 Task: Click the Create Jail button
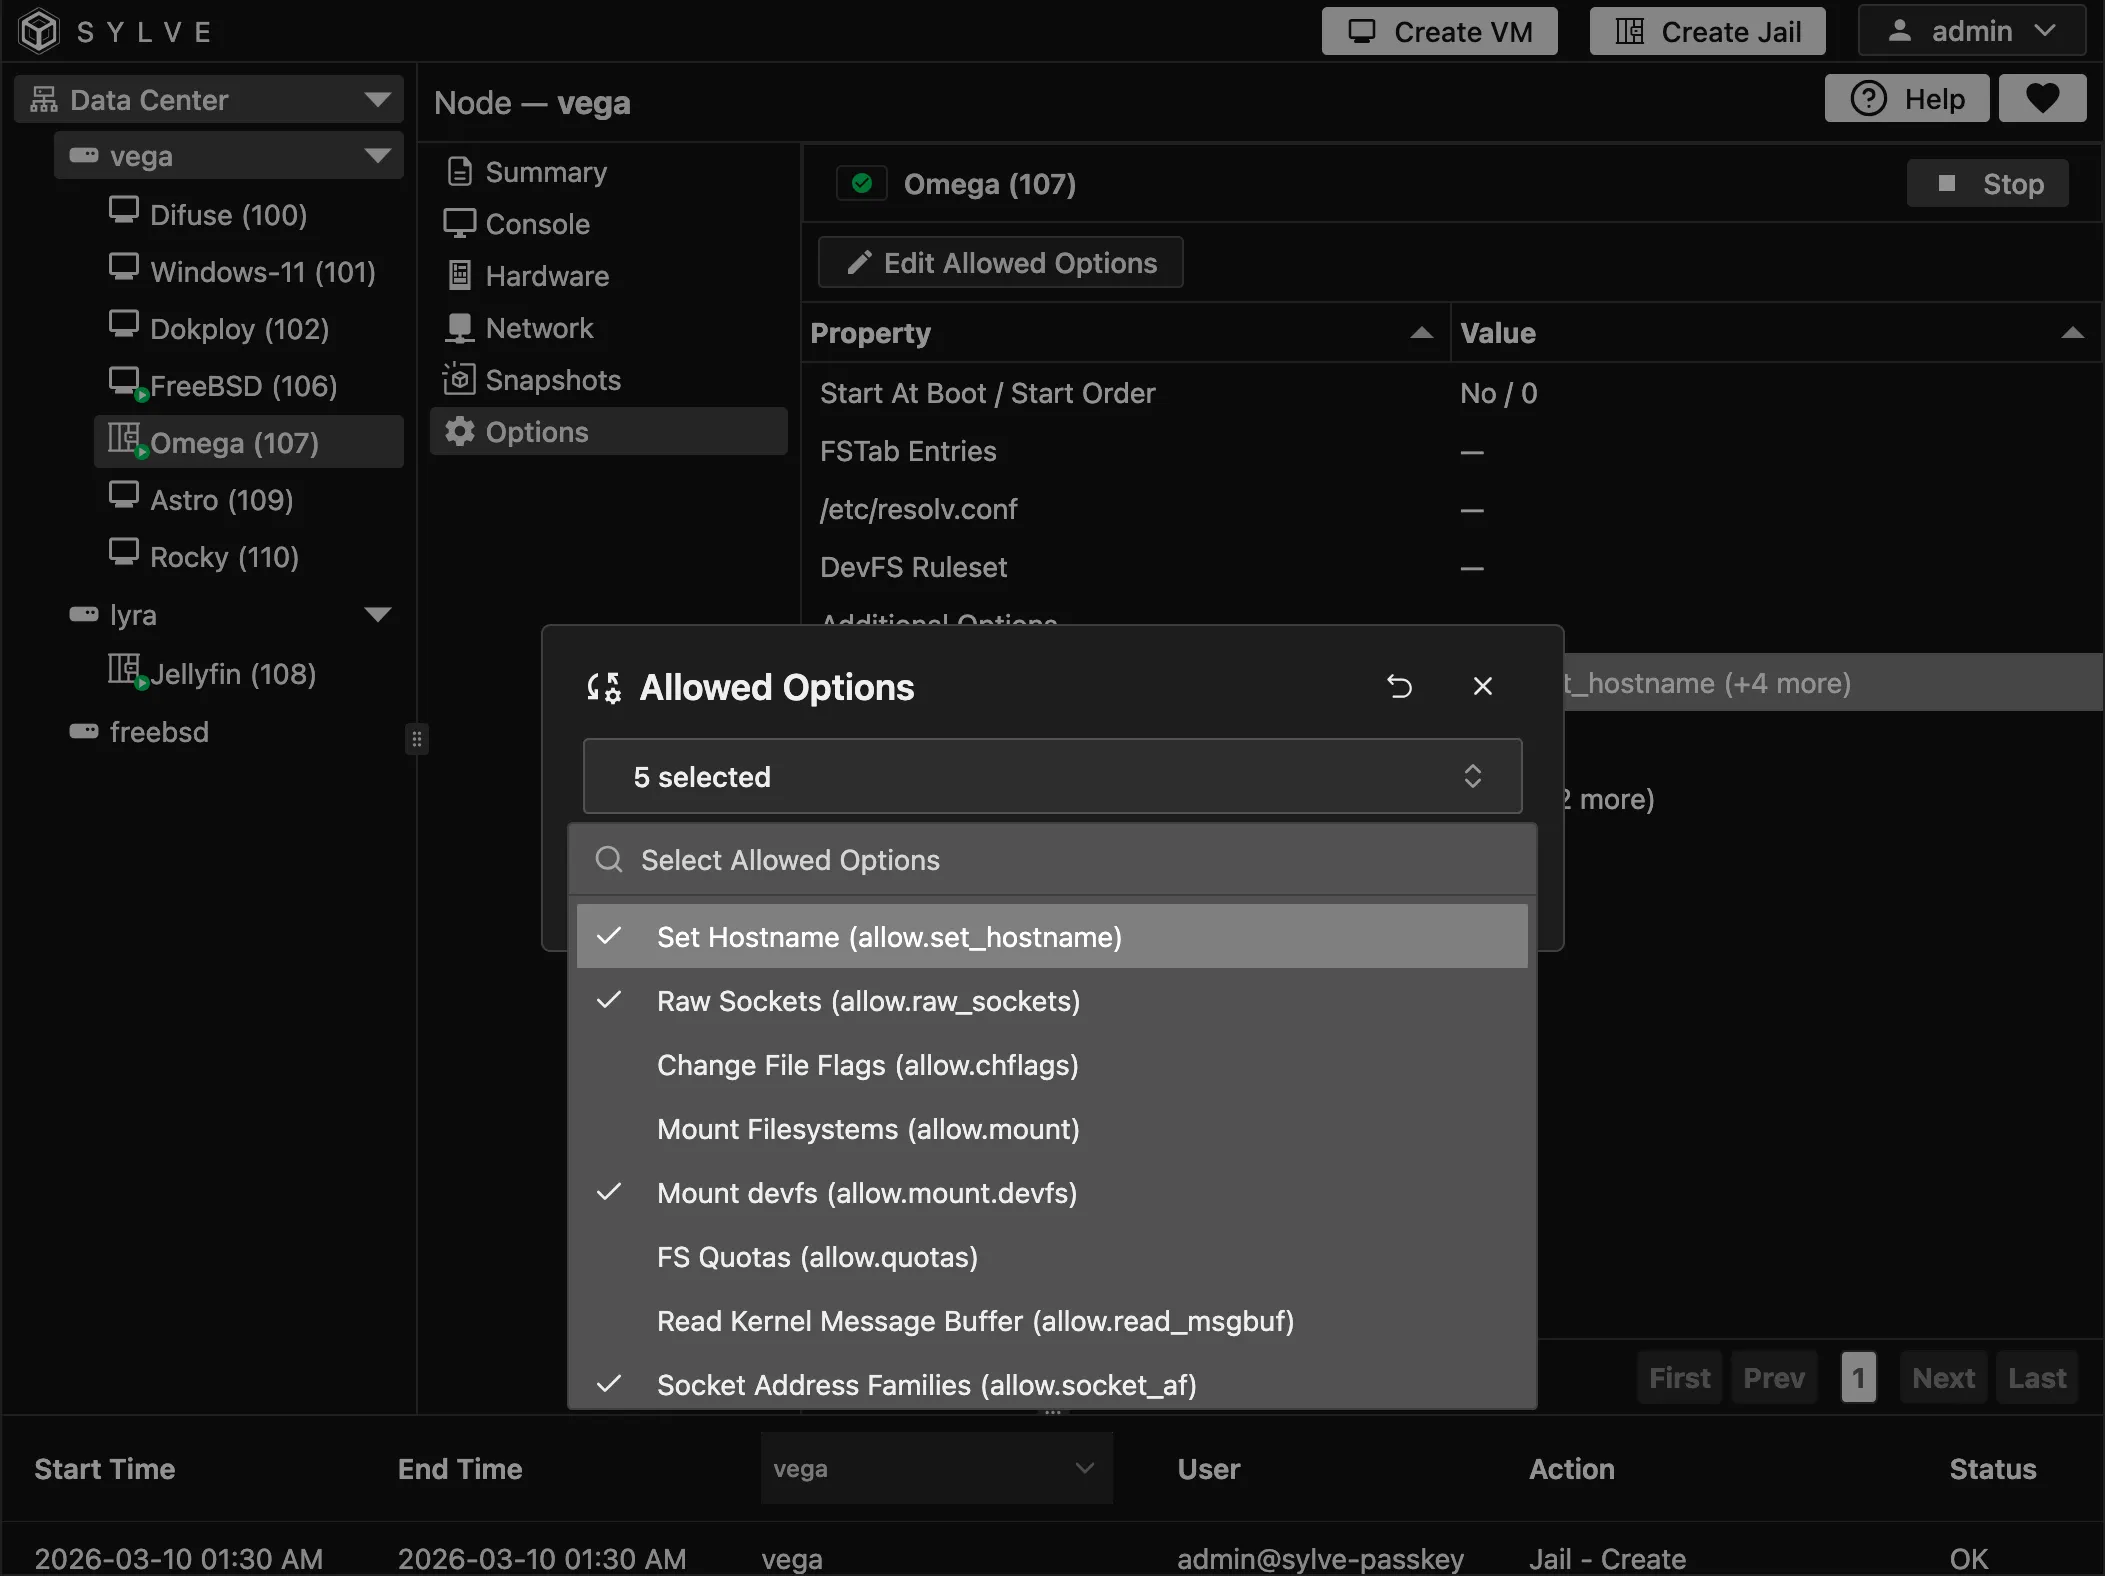tap(1707, 32)
